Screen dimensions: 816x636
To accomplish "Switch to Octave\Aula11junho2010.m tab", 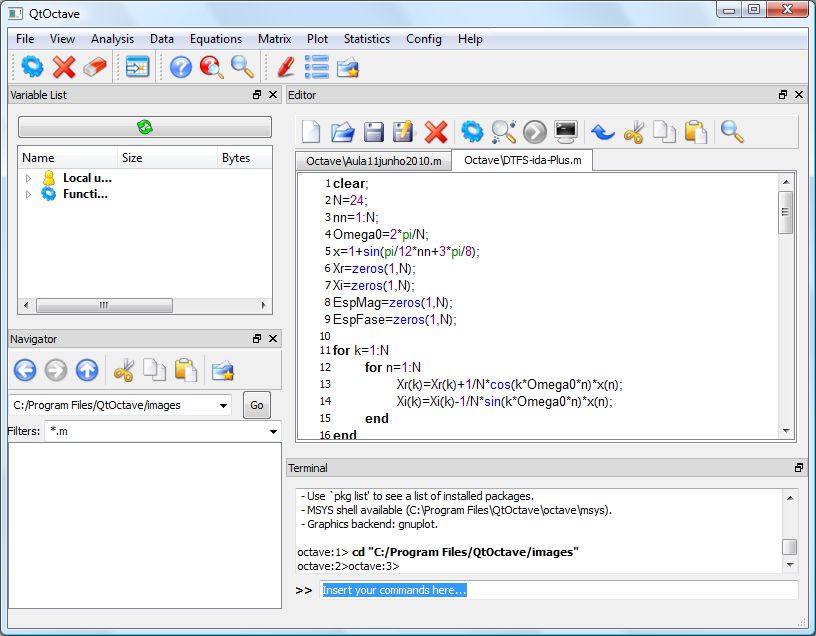I will pyautogui.click(x=374, y=161).
